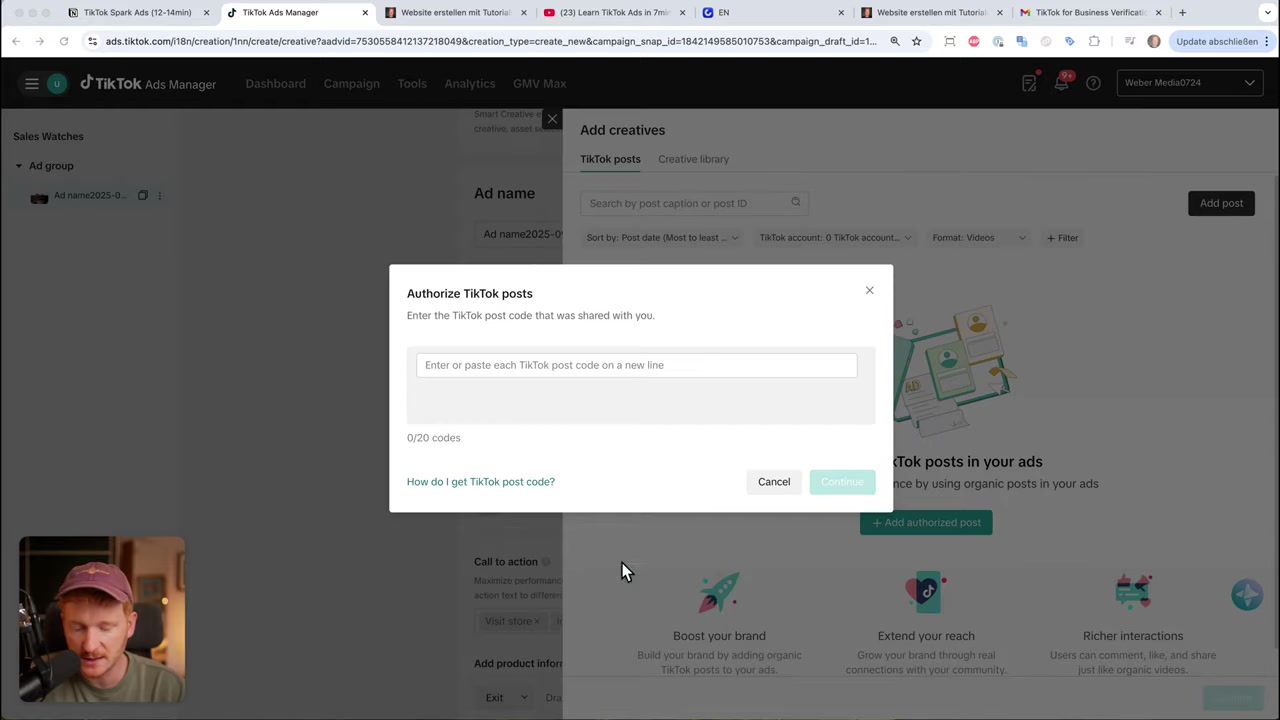Open the Campaign menu item
Image resolution: width=1280 pixels, height=720 pixels.
tap(351, 83)
